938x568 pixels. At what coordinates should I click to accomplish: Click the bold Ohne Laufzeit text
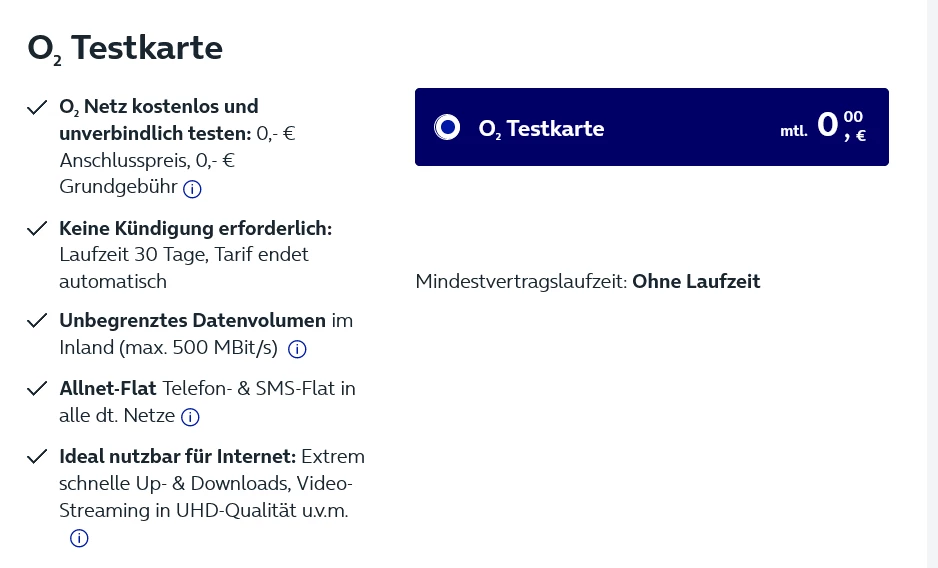click(x=696, y=281)
